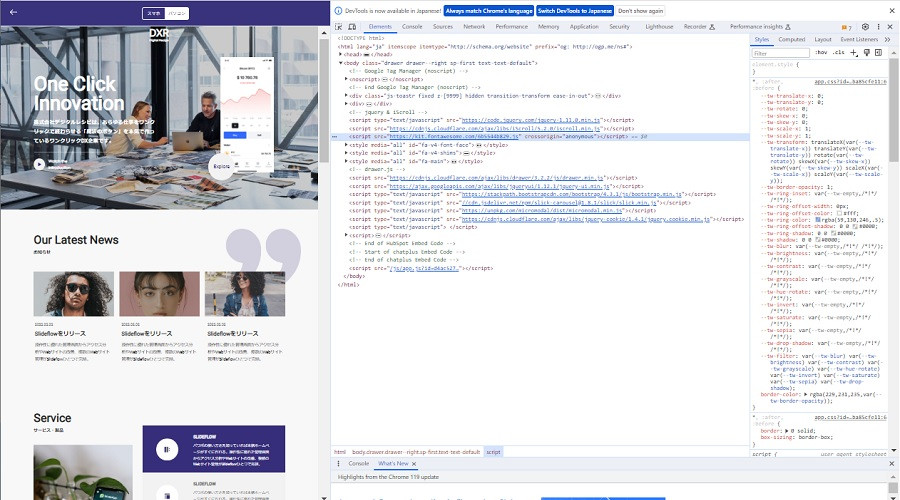Click Always match Chrome's language button

(489, 11)
